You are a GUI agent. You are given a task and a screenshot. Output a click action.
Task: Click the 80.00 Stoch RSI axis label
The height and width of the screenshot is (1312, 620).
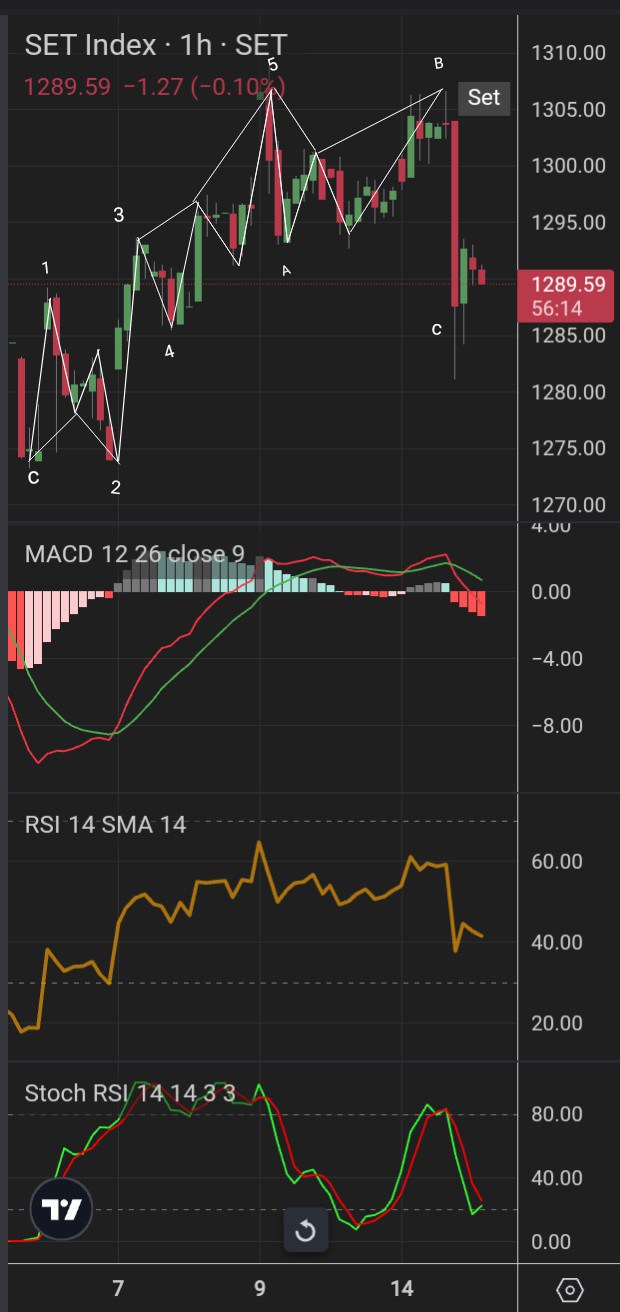pos(557,1114)
